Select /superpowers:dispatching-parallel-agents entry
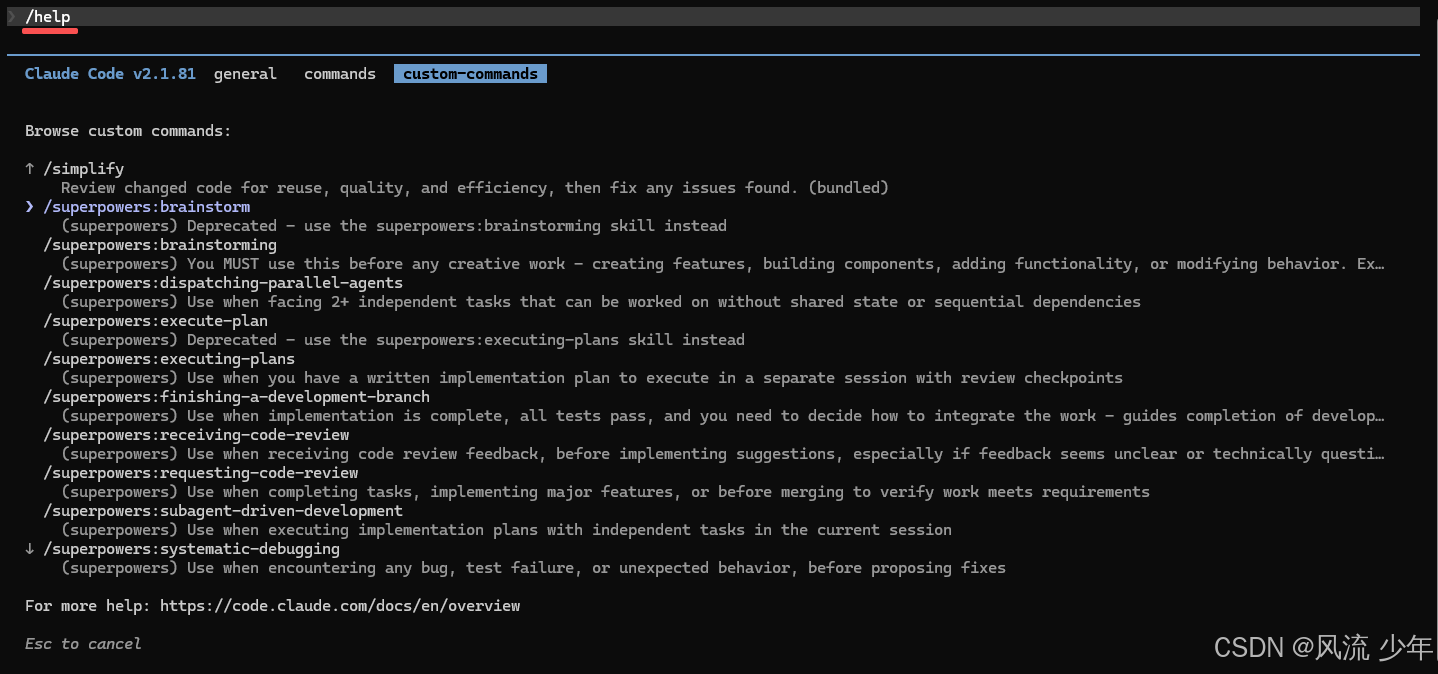The image size is (1438, 674). click(x=223, y=283)
